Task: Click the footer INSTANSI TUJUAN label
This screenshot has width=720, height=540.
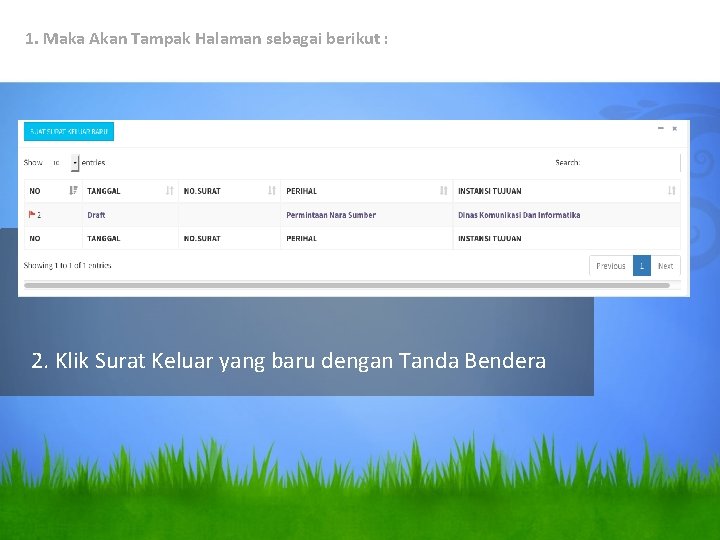Action: coord(489,238)
